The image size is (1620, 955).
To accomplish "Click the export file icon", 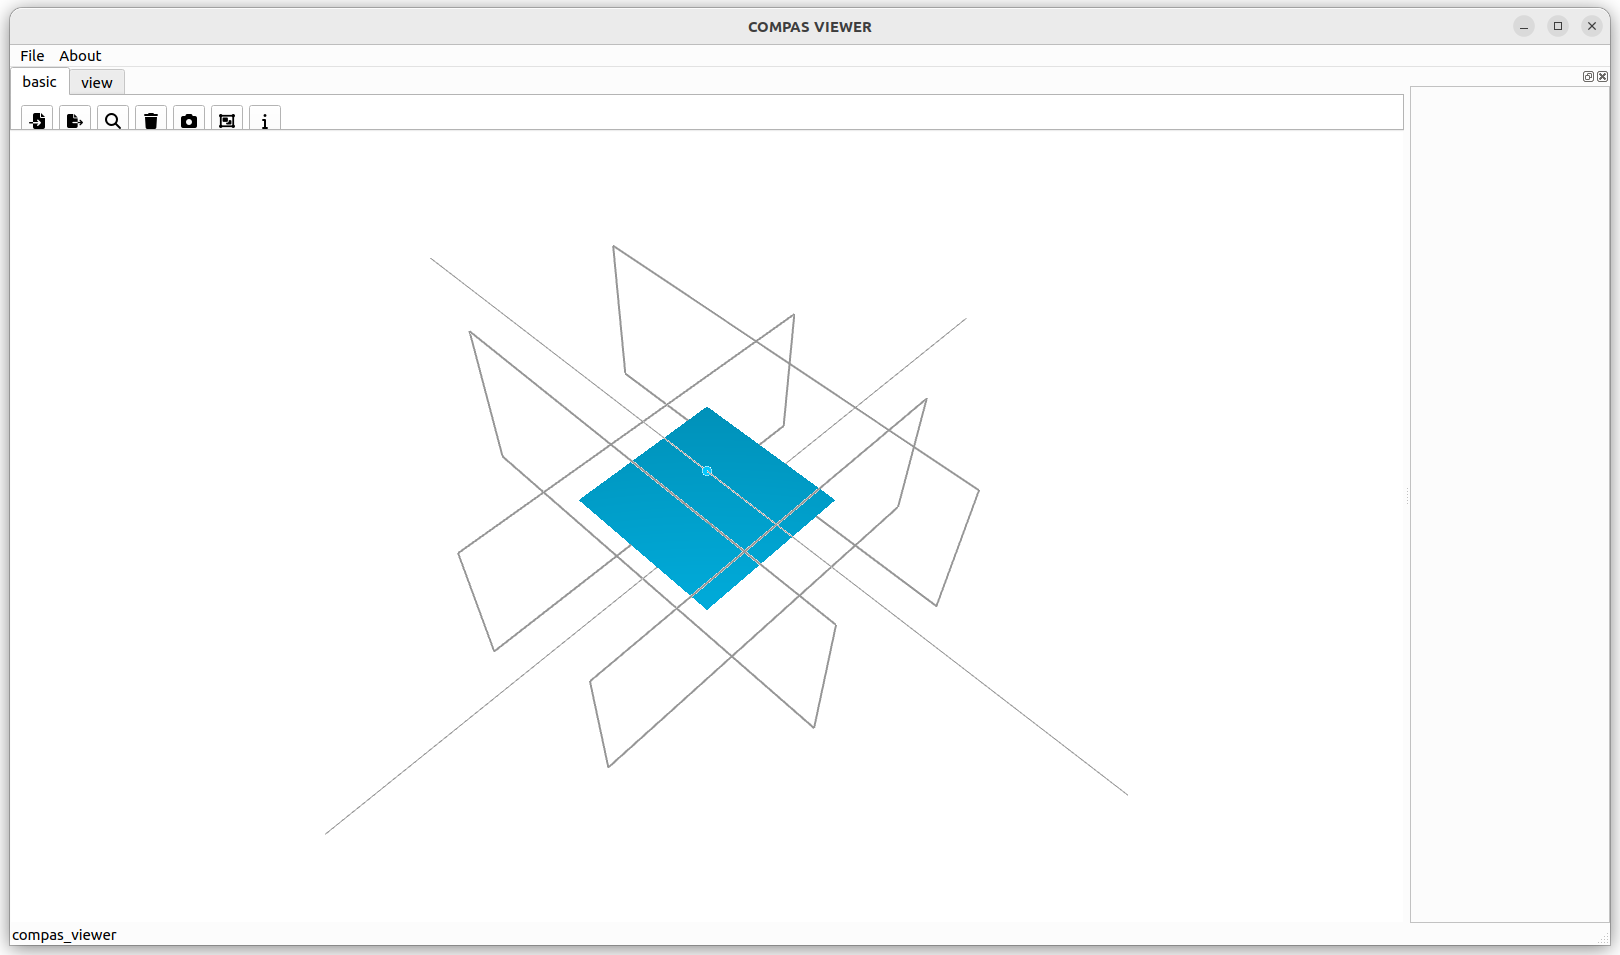I will click(x=75, y=120).
